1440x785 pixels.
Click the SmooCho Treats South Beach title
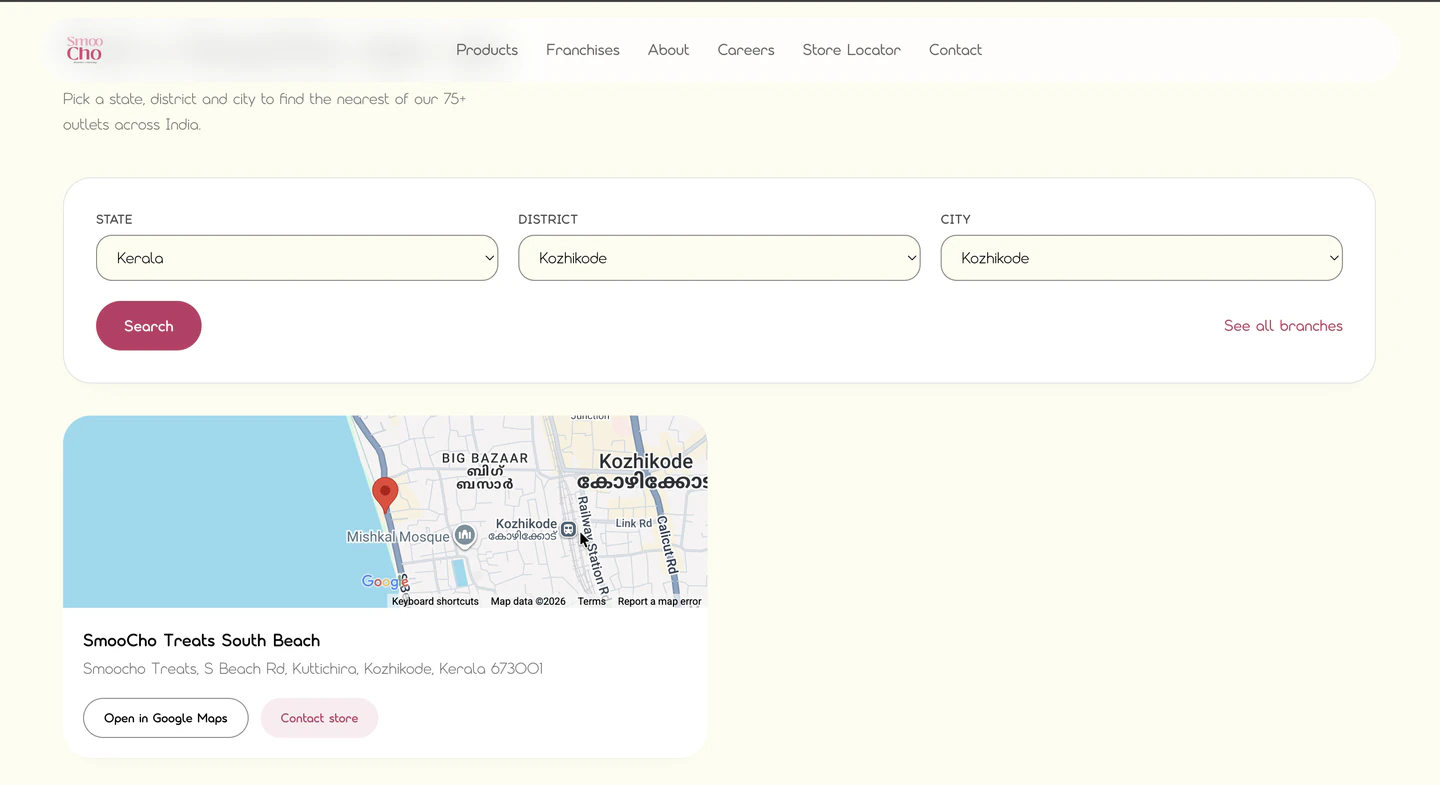[201, 640]
